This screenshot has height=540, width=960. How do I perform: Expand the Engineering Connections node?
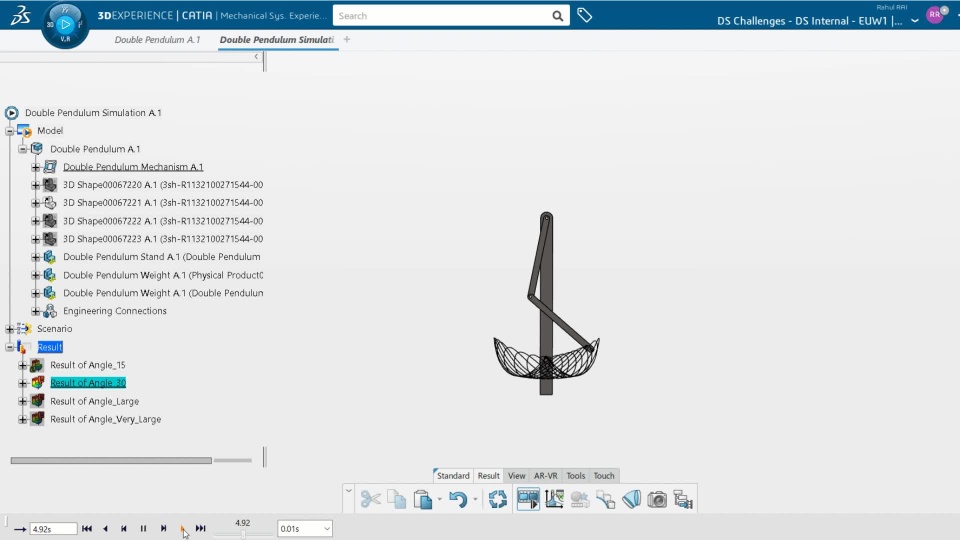[36, 311]
